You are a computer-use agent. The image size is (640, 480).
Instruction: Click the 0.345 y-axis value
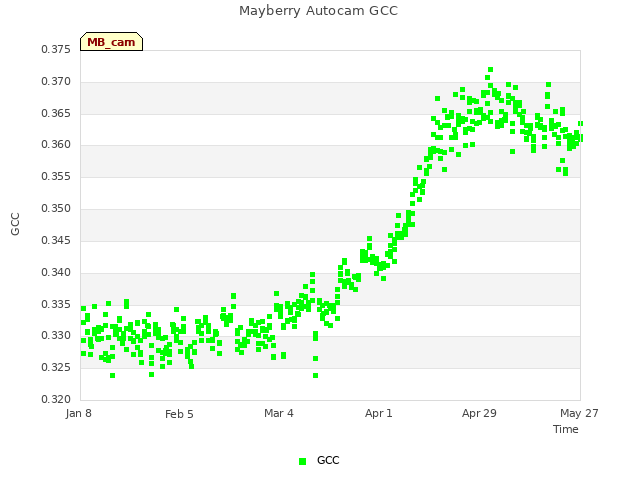coord(56,240)
